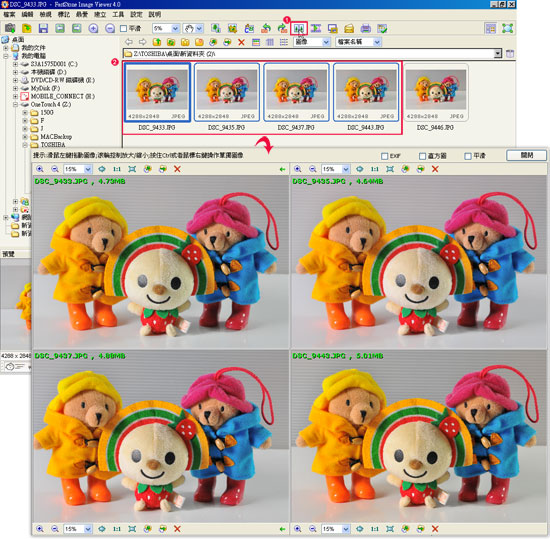Viewport: 550px width, 539px height.
Task: Click the Compare Selected Images toolbar icon
Action: coord(299,28)
